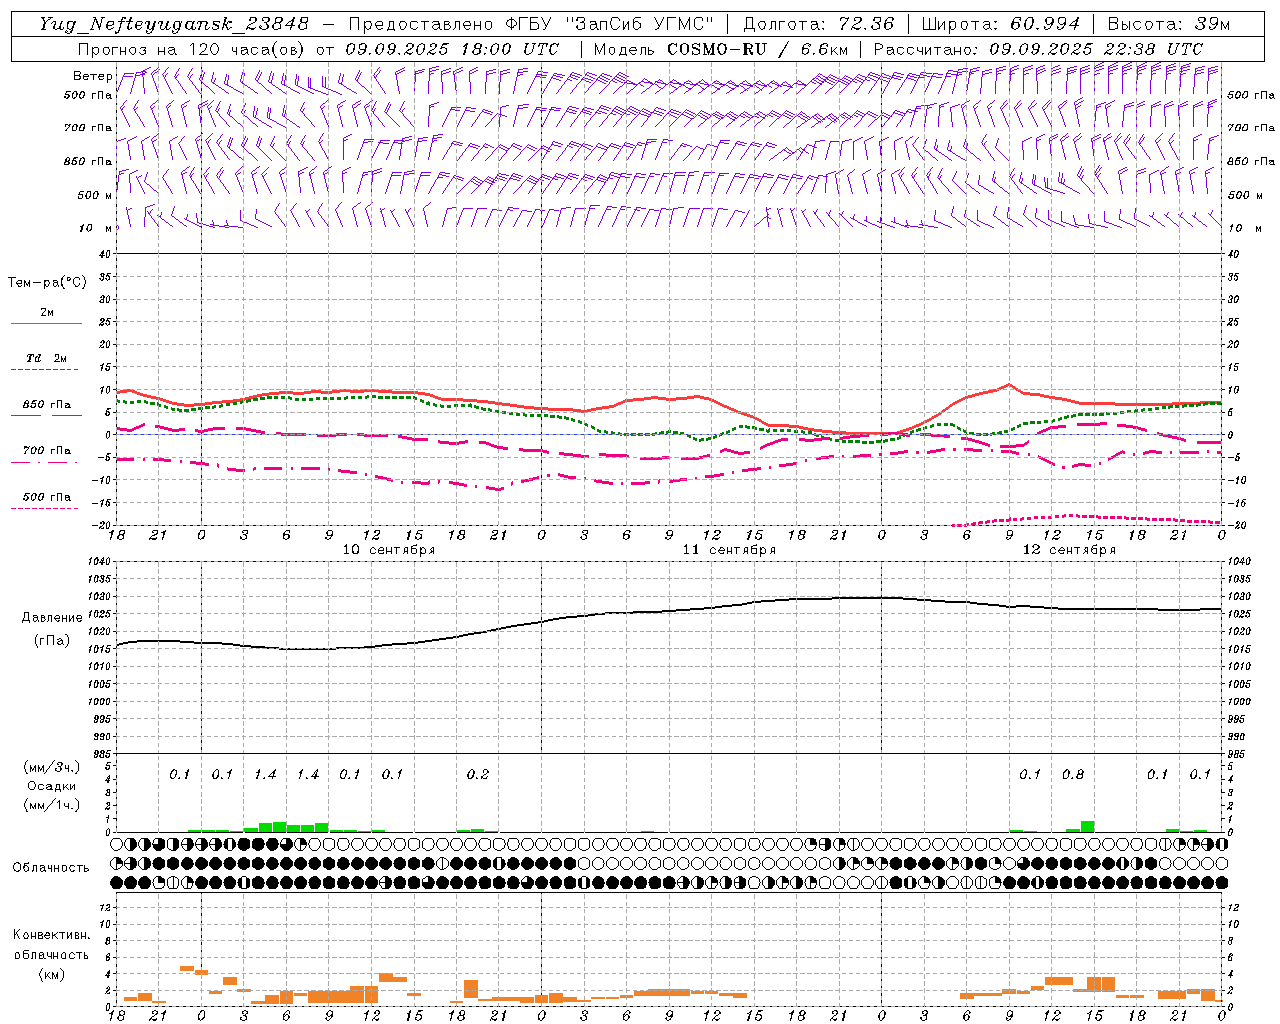Click the 12 сентября date label
The width and height of the screenshot is (1280, 1024).
pos(1069,550)
